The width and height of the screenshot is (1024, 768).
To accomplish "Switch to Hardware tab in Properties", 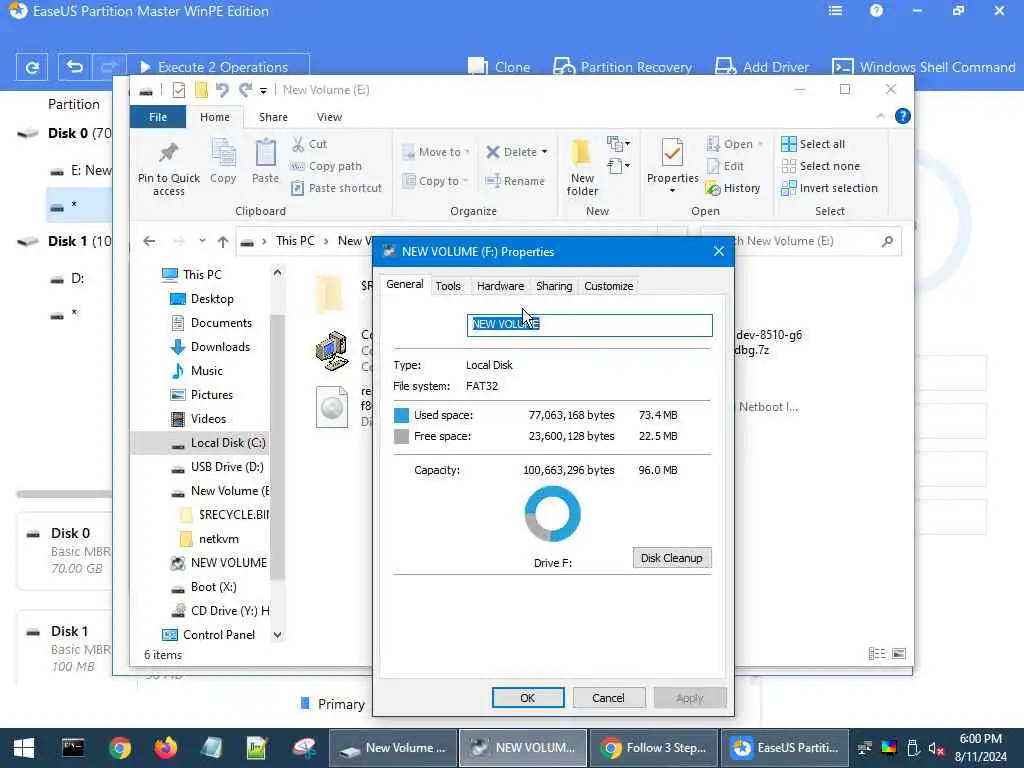I will coord(500,286).
